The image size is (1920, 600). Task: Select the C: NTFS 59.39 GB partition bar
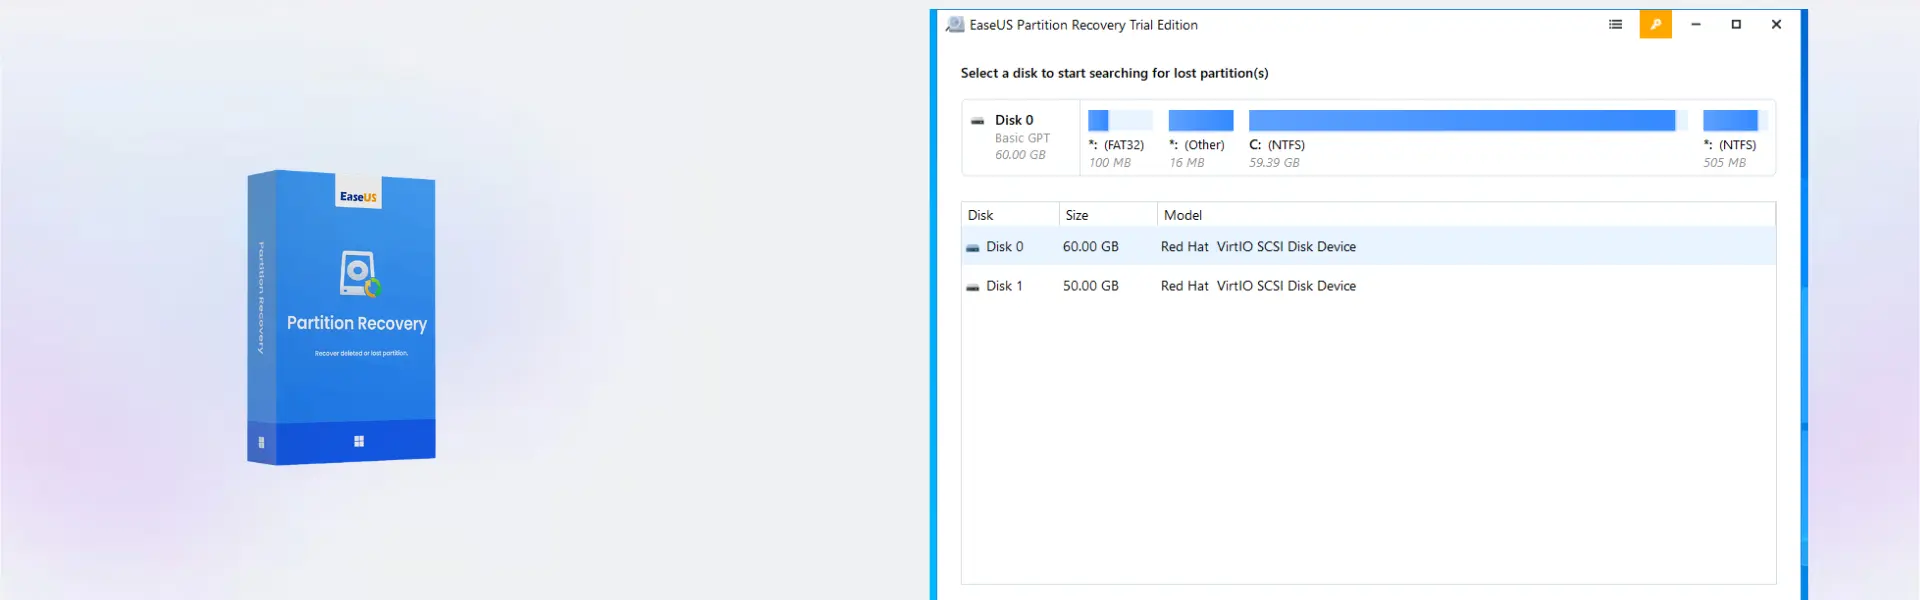coord(1468,121)
